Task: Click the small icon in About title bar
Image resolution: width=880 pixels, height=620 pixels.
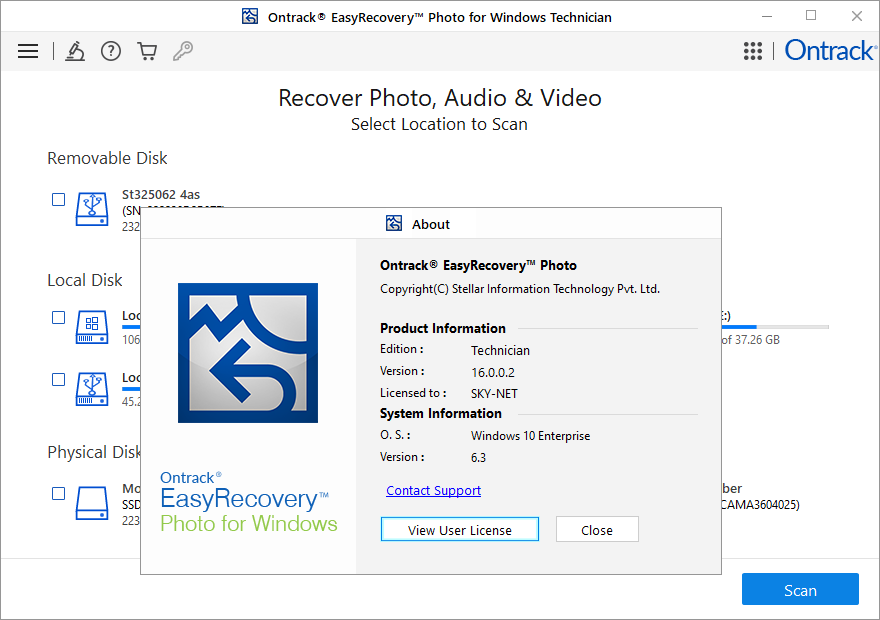Action: (394, 223)
